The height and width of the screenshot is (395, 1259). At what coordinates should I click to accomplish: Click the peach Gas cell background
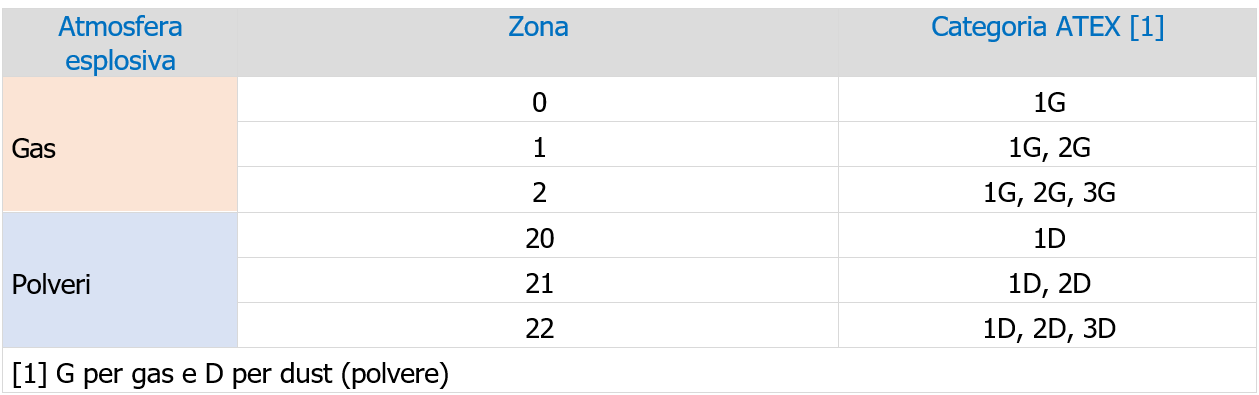pyautogui.click(x=120, y=145)
